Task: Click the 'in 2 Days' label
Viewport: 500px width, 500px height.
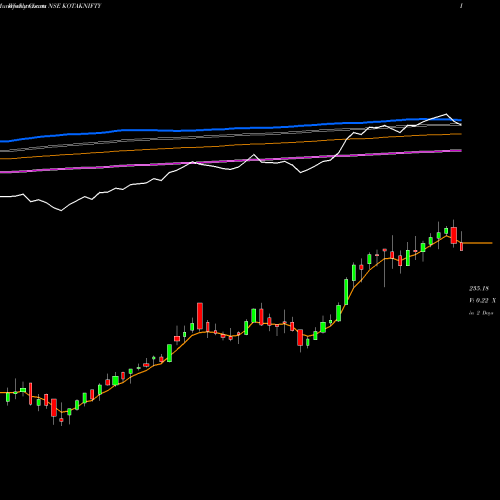Action: 481,313
